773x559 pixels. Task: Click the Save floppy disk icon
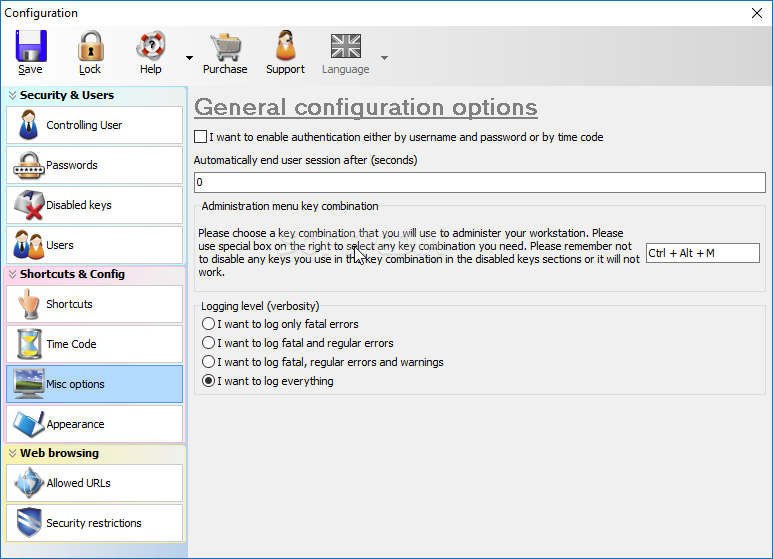pos(30,46)
